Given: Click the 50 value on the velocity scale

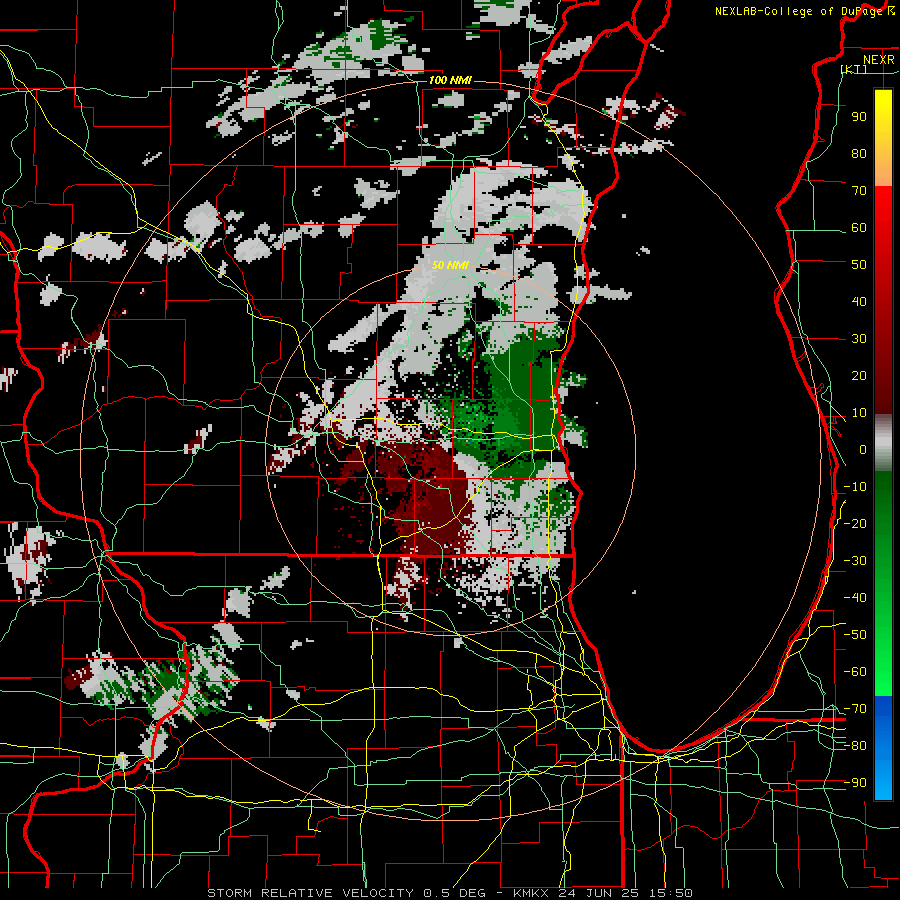Looking at the screenshot, I should (x=859, y=265).
